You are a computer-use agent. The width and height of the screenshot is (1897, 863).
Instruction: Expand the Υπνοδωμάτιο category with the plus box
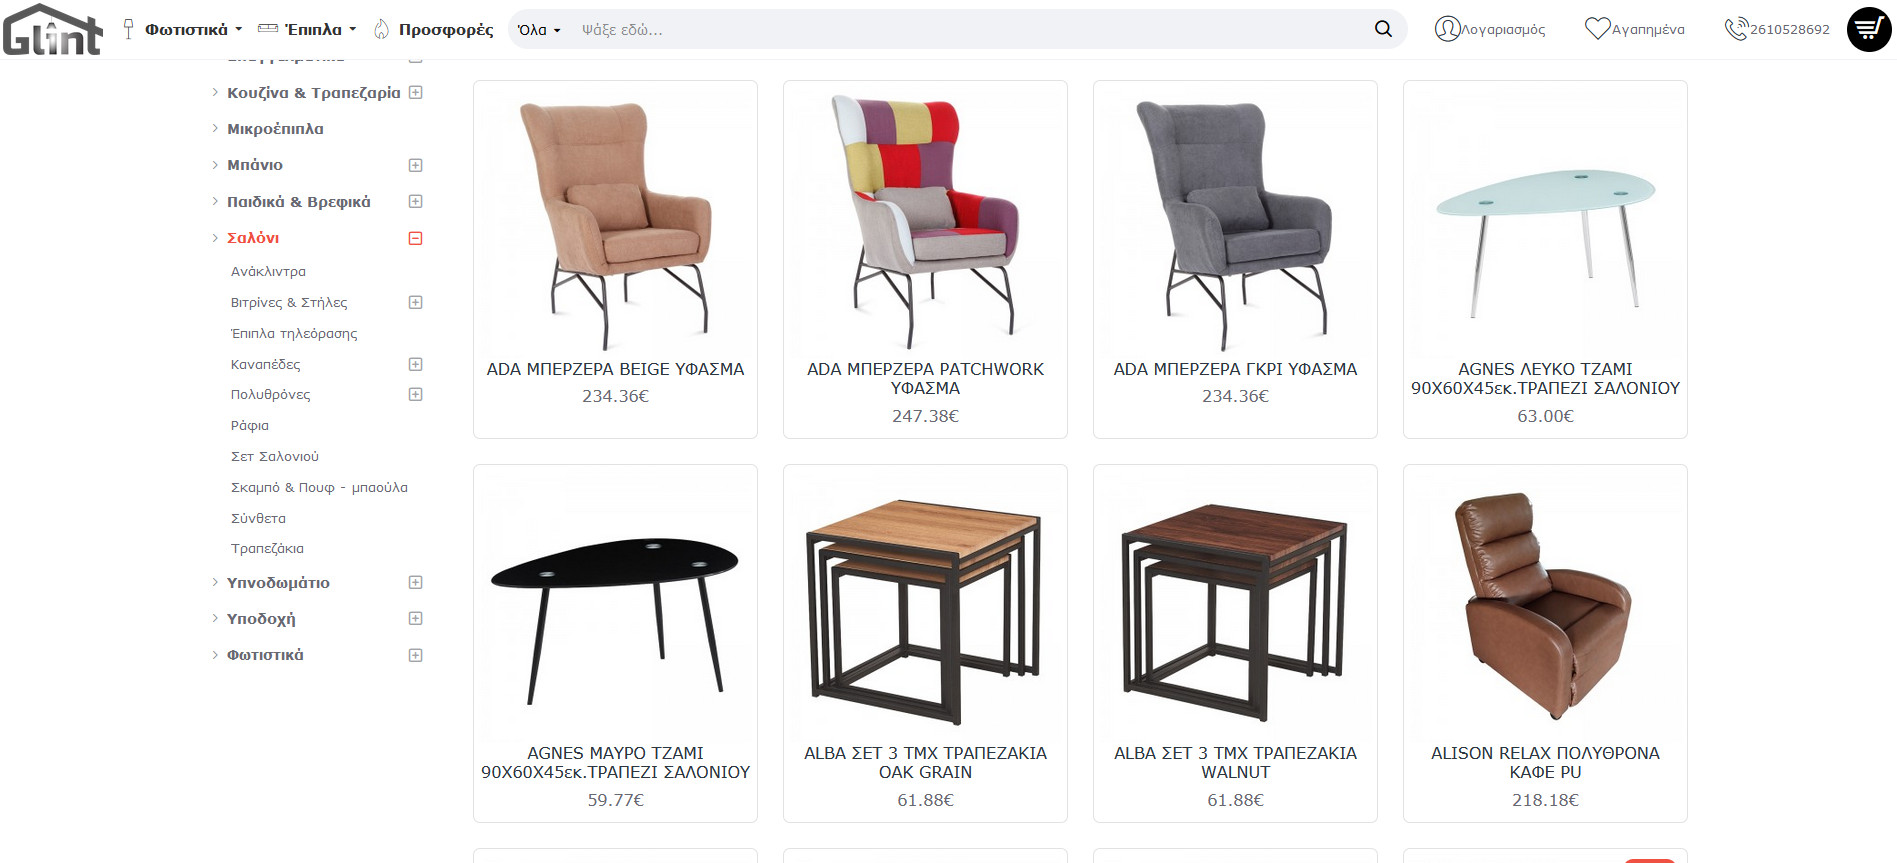pyautogui.click(x=416, y=582)
